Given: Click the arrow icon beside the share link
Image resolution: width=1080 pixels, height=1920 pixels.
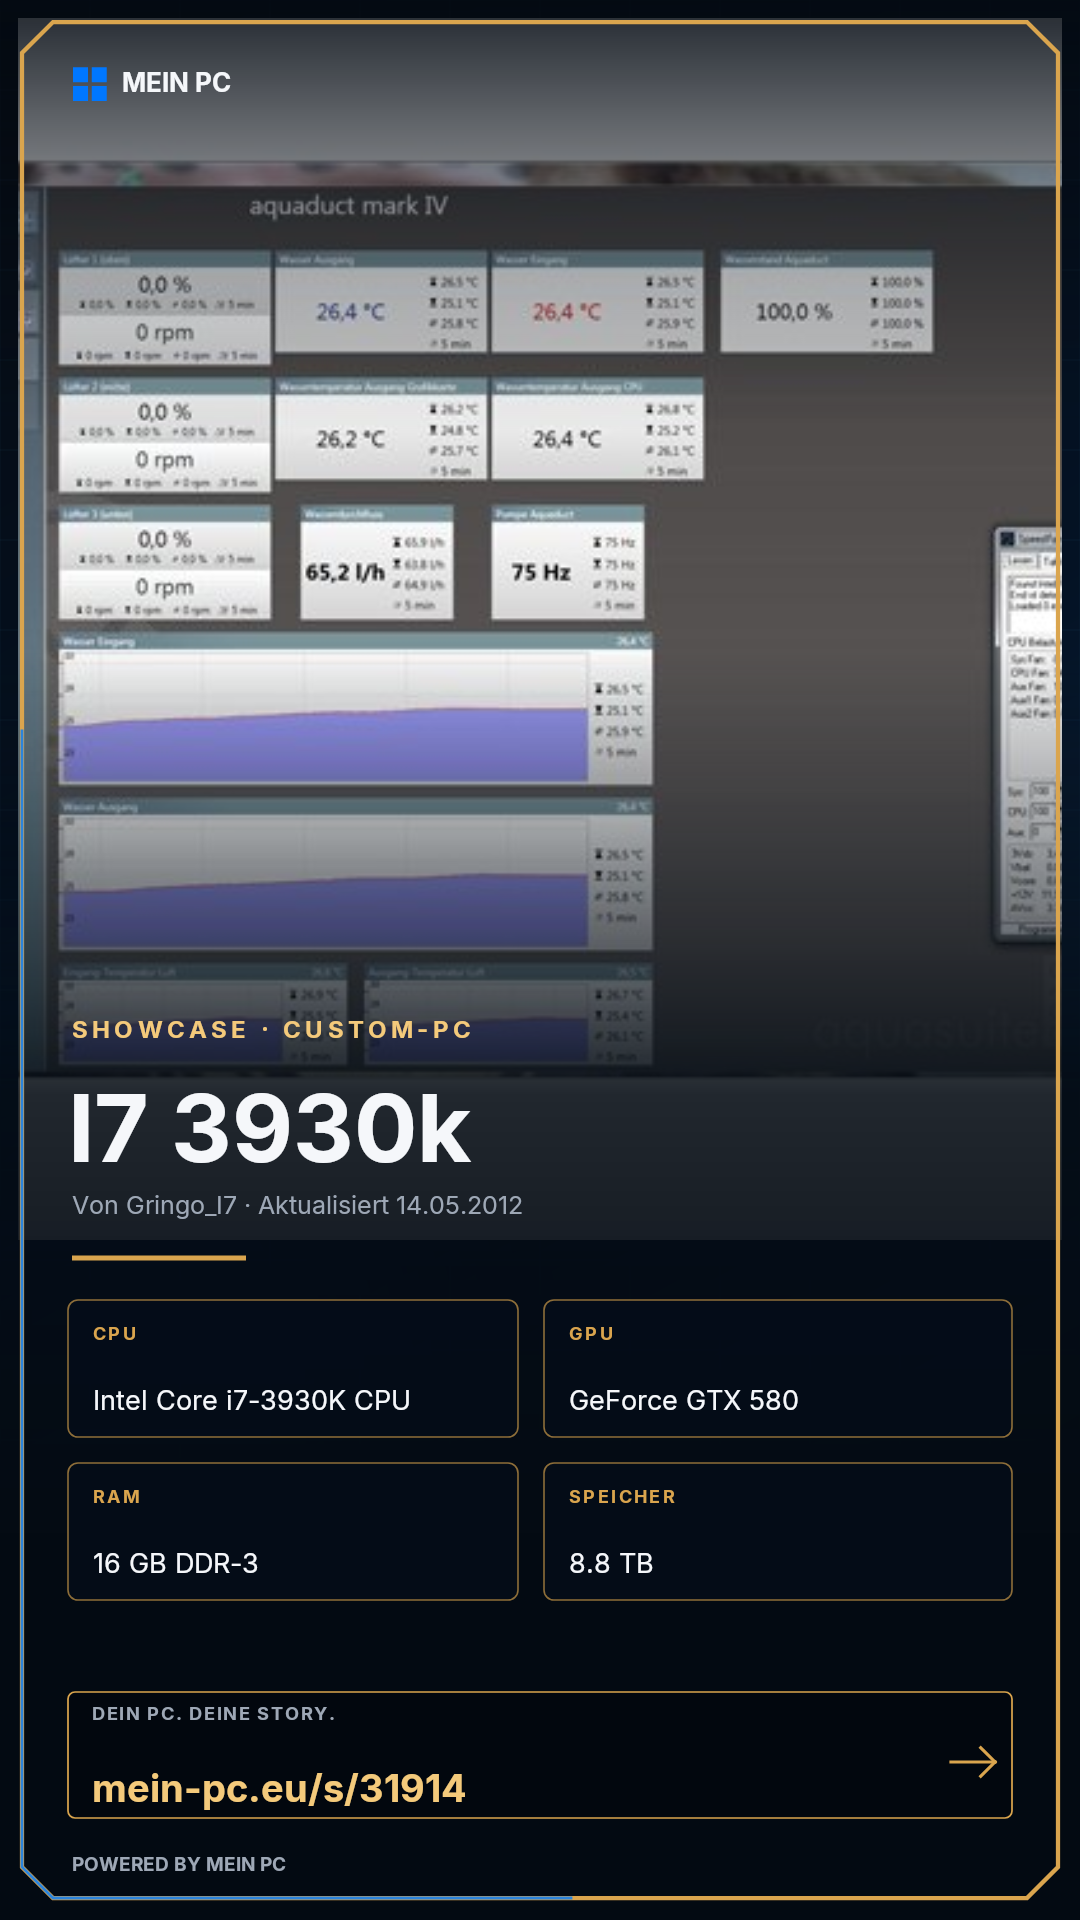Looking at the screenshot, I should [973, 1762].
